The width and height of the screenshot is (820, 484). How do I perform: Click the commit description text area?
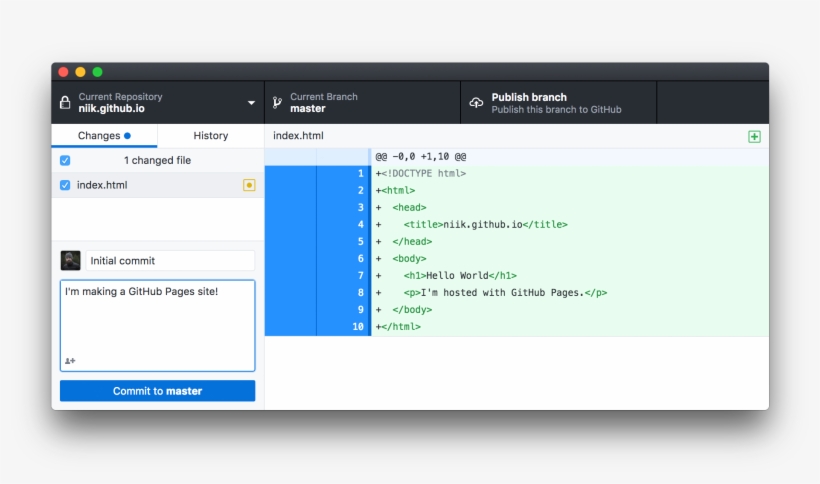coord(157,325)
